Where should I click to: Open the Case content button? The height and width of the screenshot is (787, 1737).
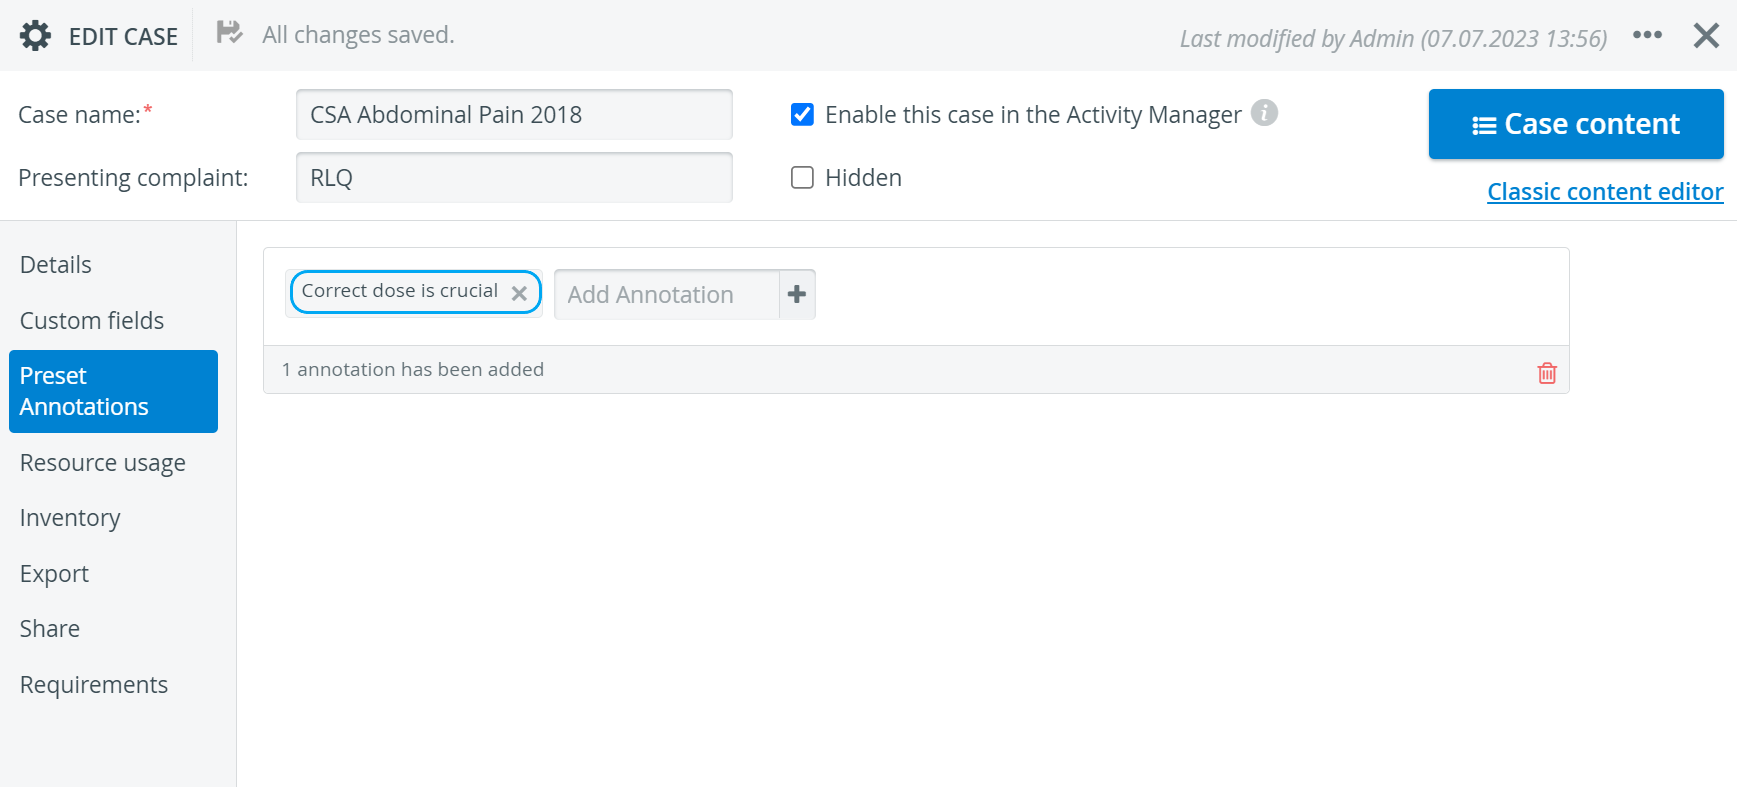pyautogui.click(x=1576, y=124)
